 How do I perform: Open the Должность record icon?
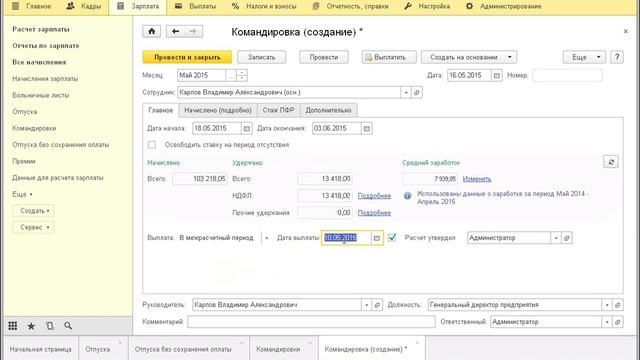coord(618,305)
